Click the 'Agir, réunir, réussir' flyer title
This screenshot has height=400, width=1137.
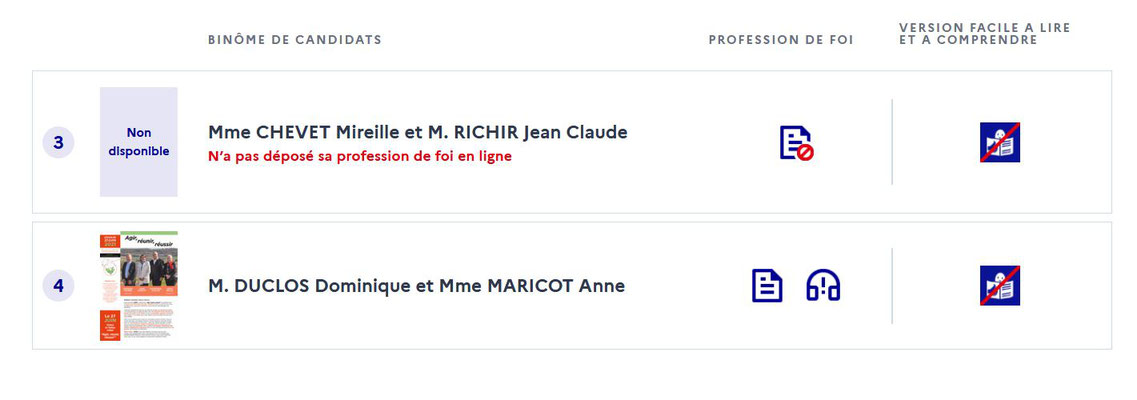tap(149, 241)
